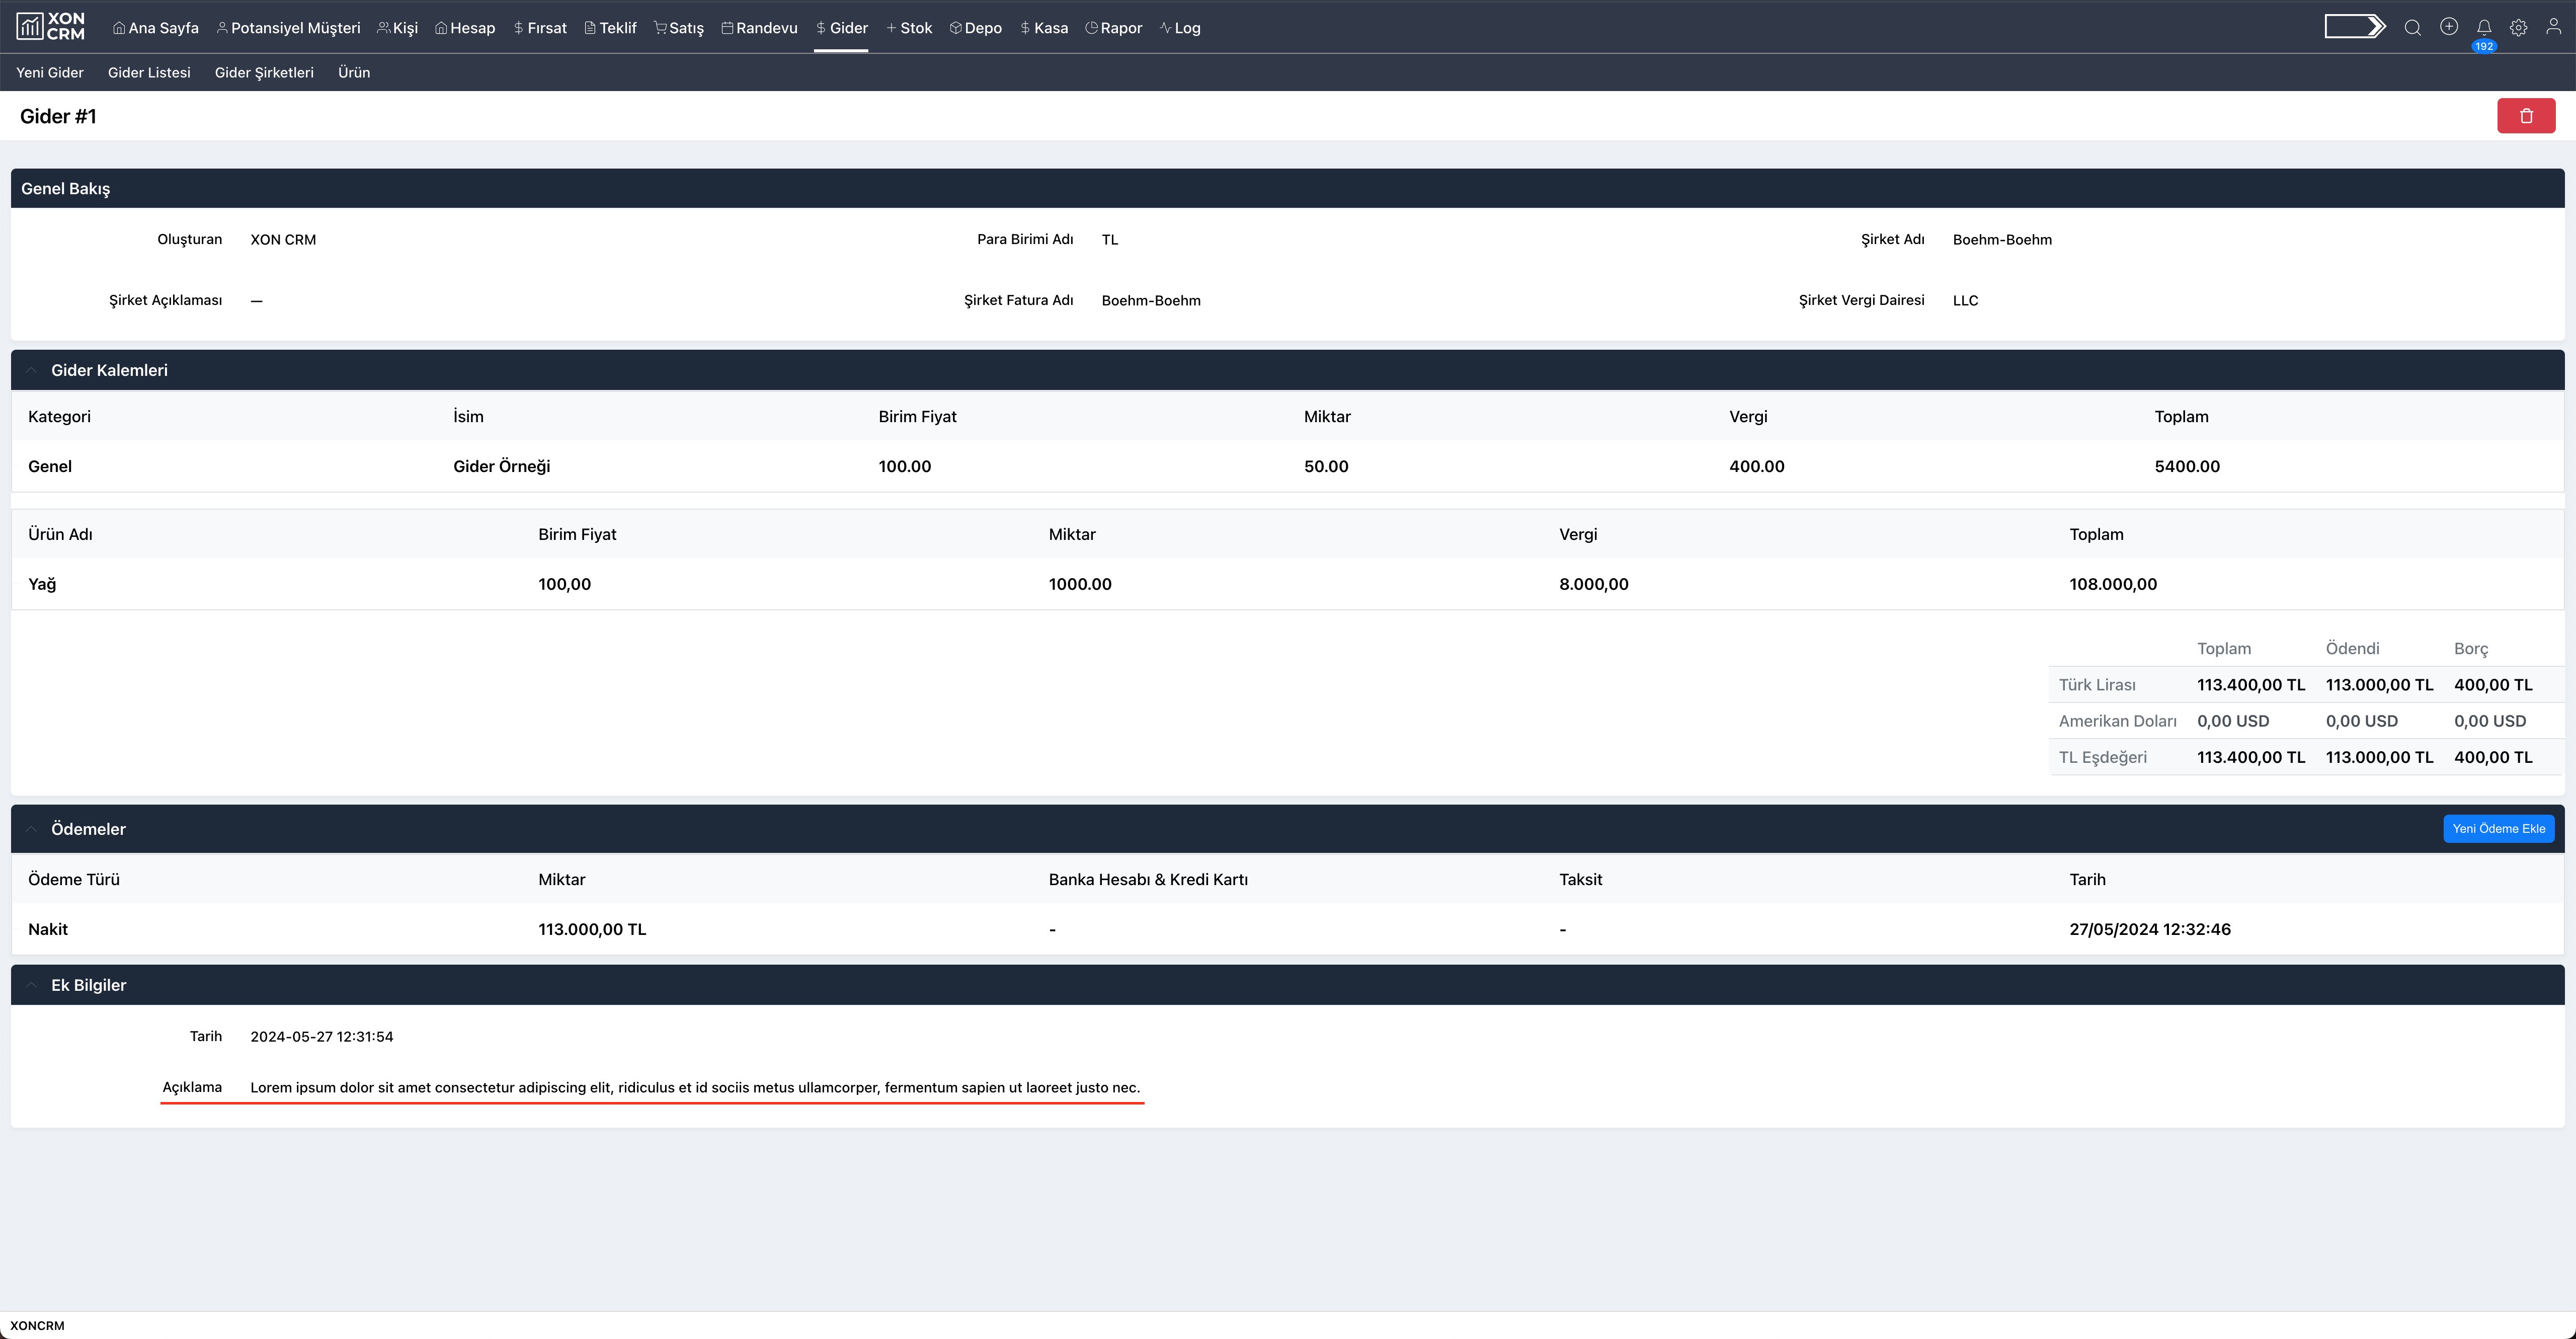Click the arrow-shaped box in top bar
The image size is (2576, 1339).
pyautogui.click(x=2354, y=27)
